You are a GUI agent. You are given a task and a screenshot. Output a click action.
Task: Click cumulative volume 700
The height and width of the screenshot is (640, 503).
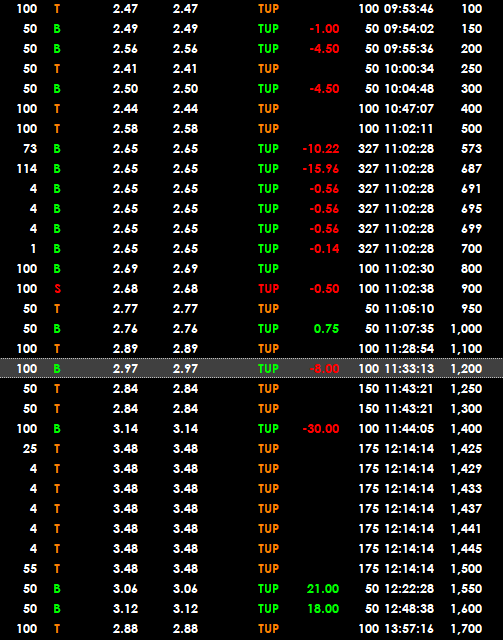pyautogui.click(x=472, y=249)
